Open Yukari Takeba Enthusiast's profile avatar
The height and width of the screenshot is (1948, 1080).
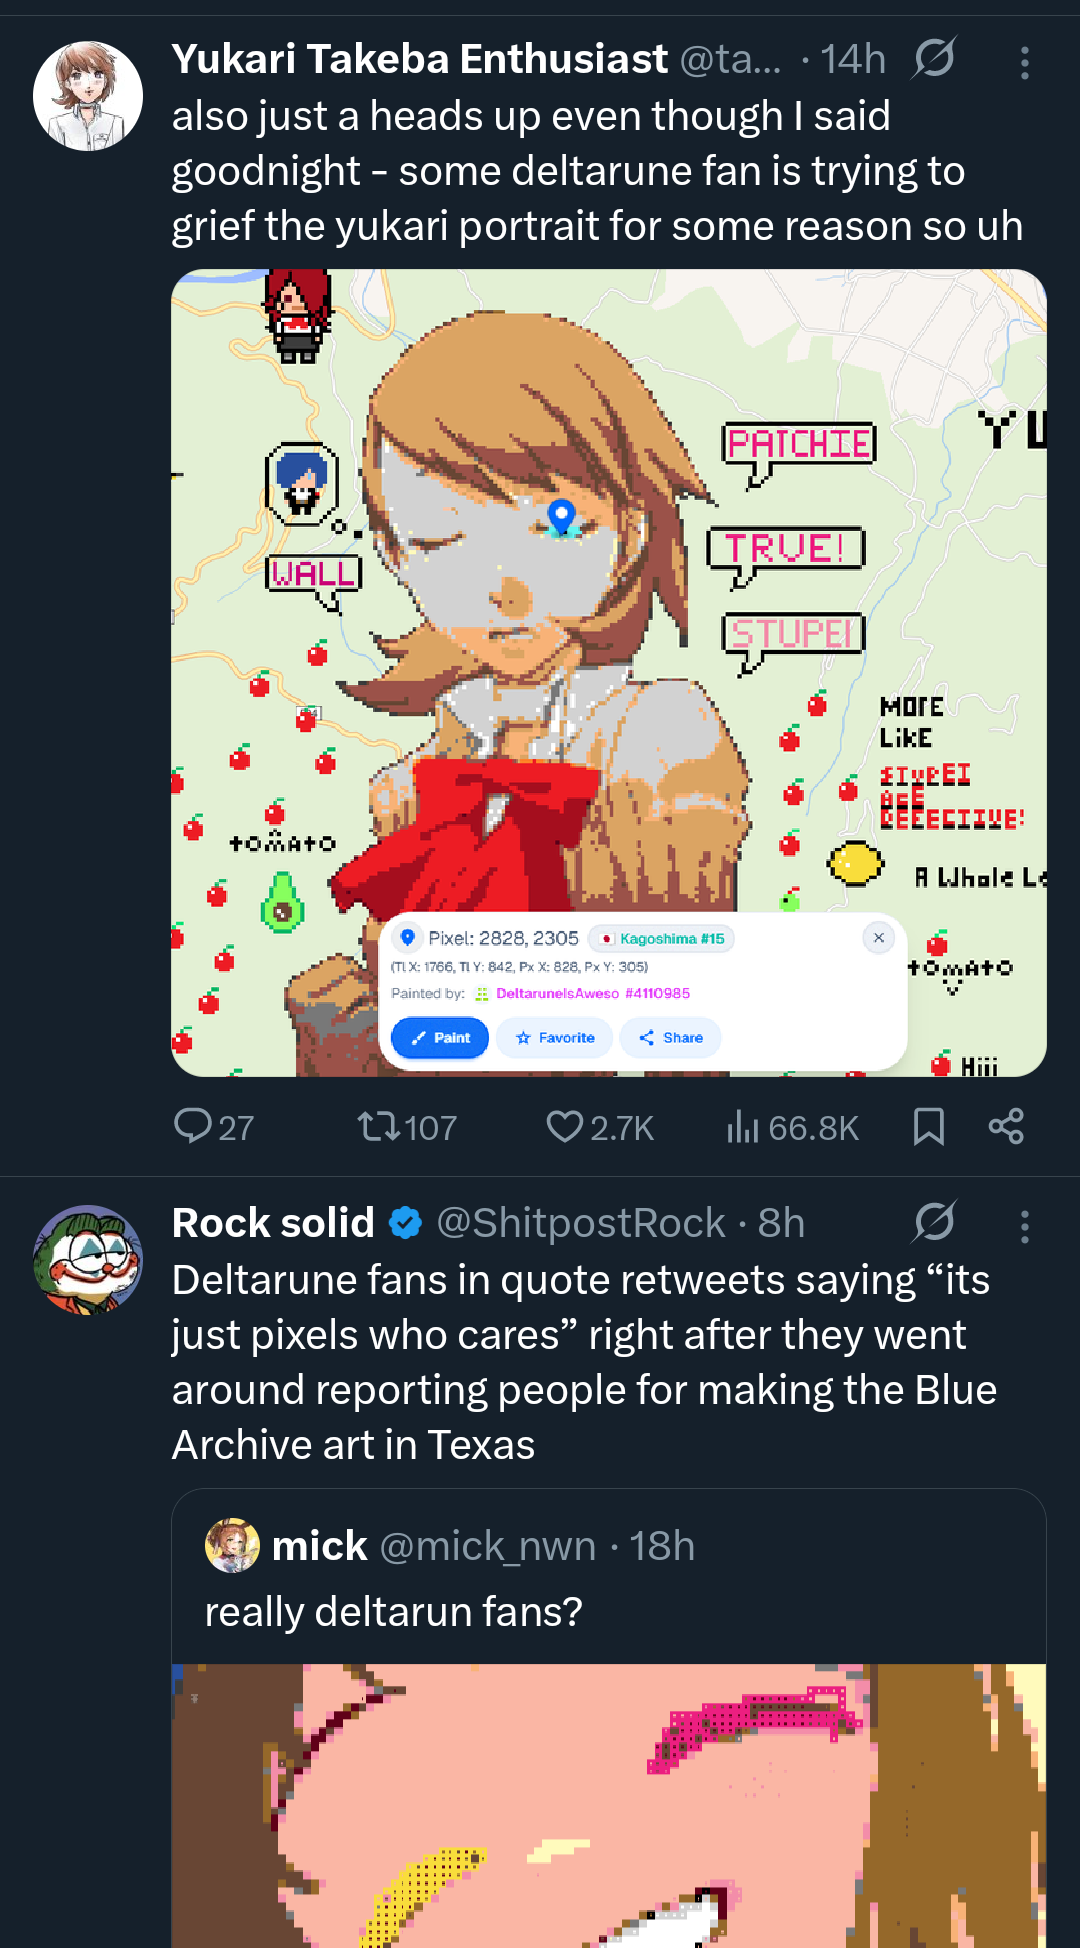pos(88,96)
